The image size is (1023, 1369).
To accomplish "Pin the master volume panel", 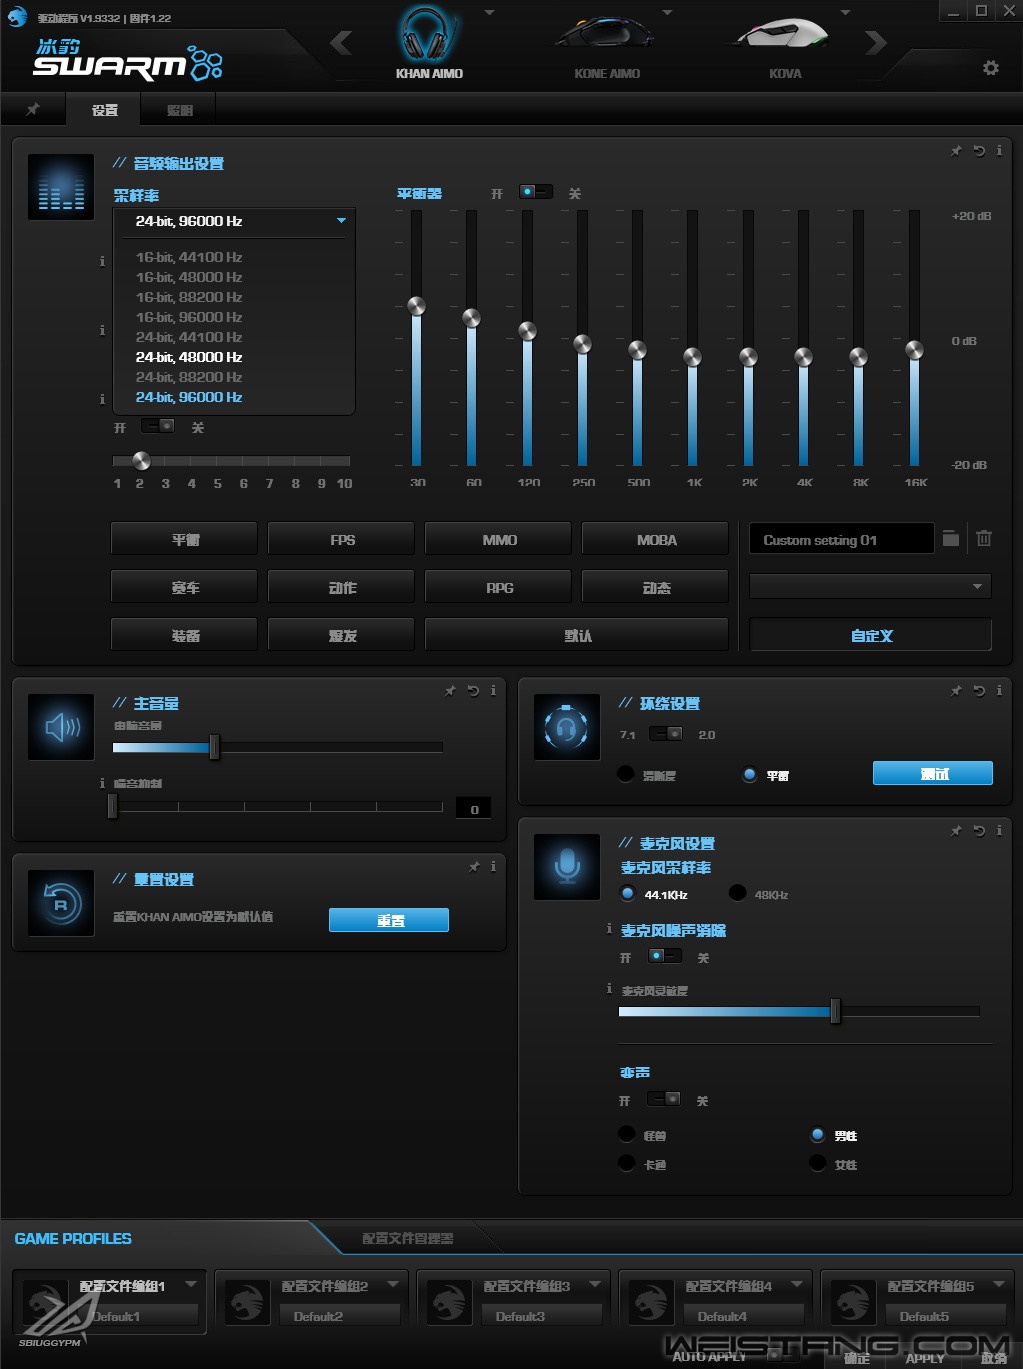I will point(450,691).
